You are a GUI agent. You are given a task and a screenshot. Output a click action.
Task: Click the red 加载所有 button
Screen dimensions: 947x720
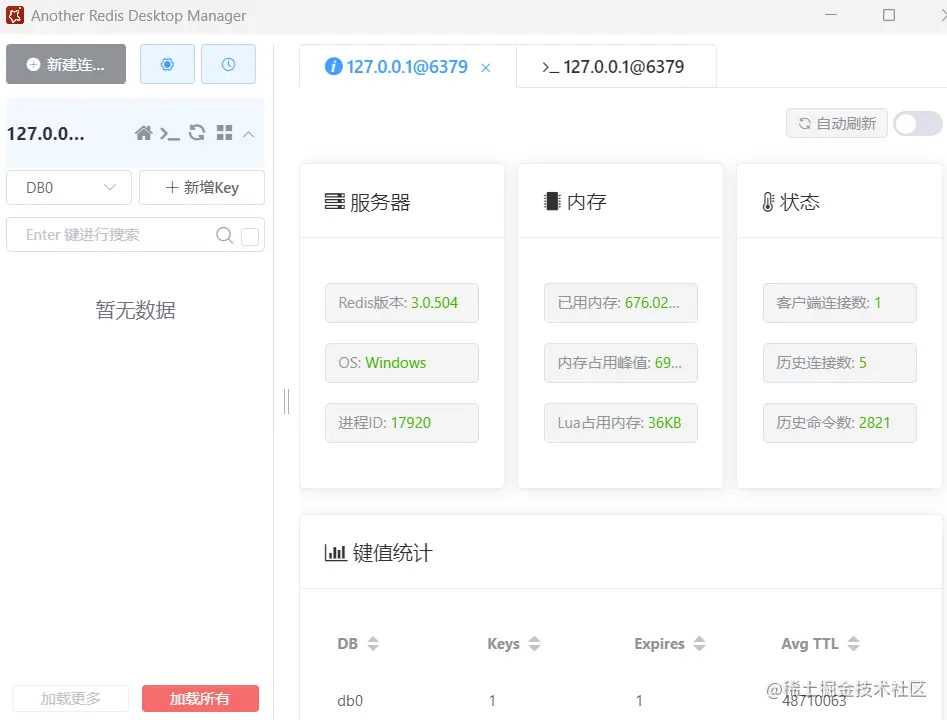coord(201,699)
